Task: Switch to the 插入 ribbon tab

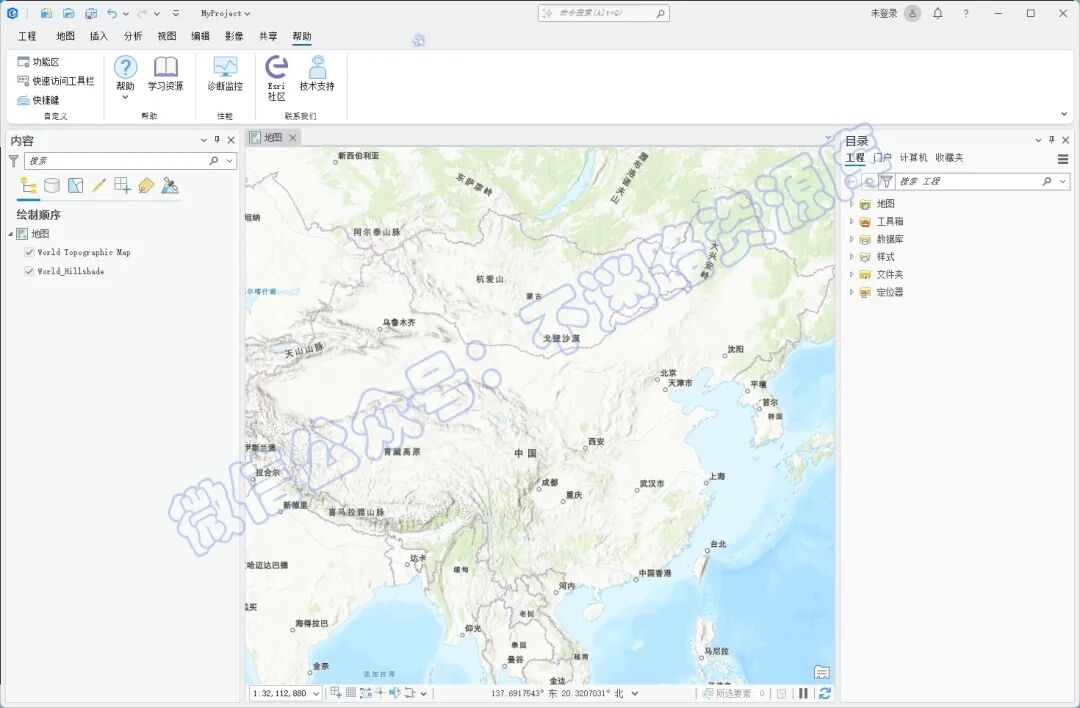Action: pyautogui.click(x=99, y=37)
